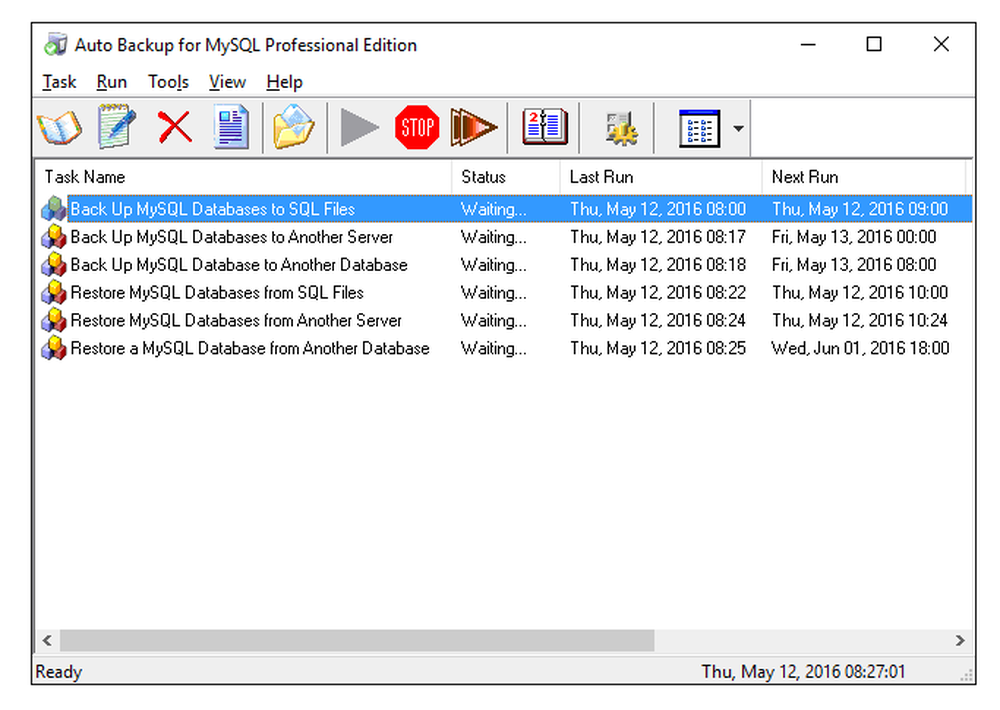Click the horizontal scrollbar right arrow

coord(960,640)
